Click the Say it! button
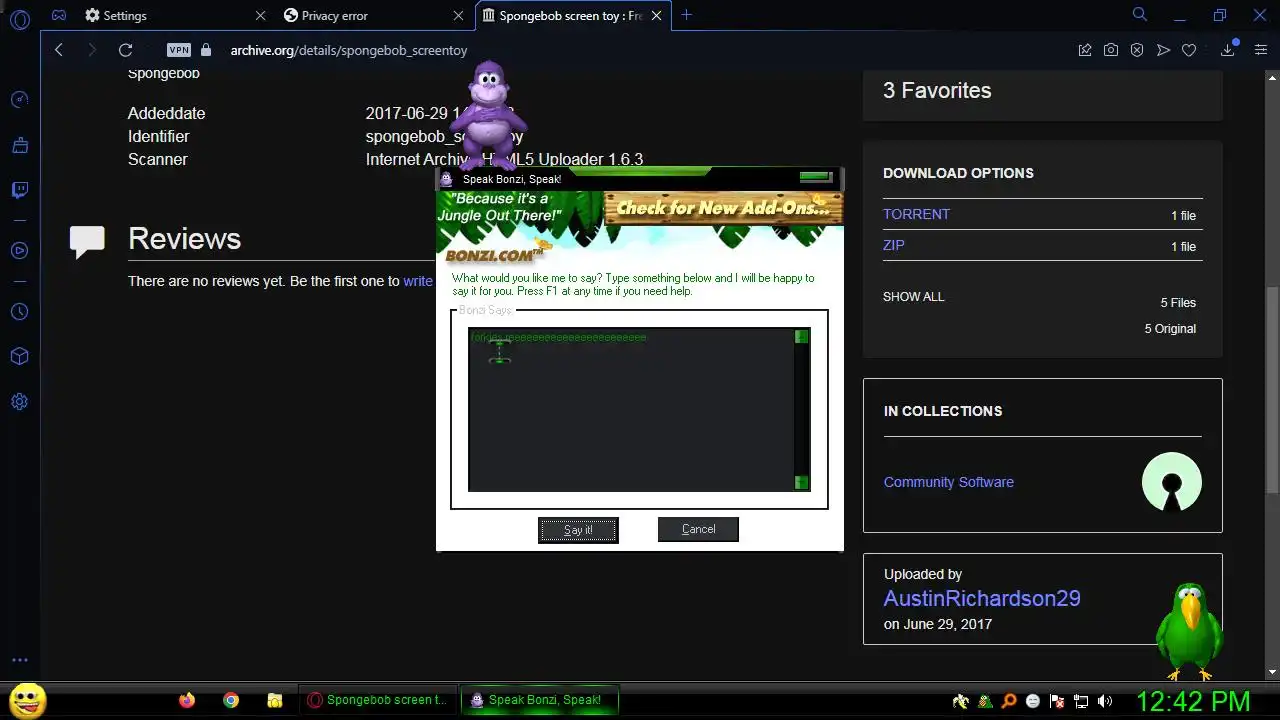 pyautogui.click(x=578, y=530)
